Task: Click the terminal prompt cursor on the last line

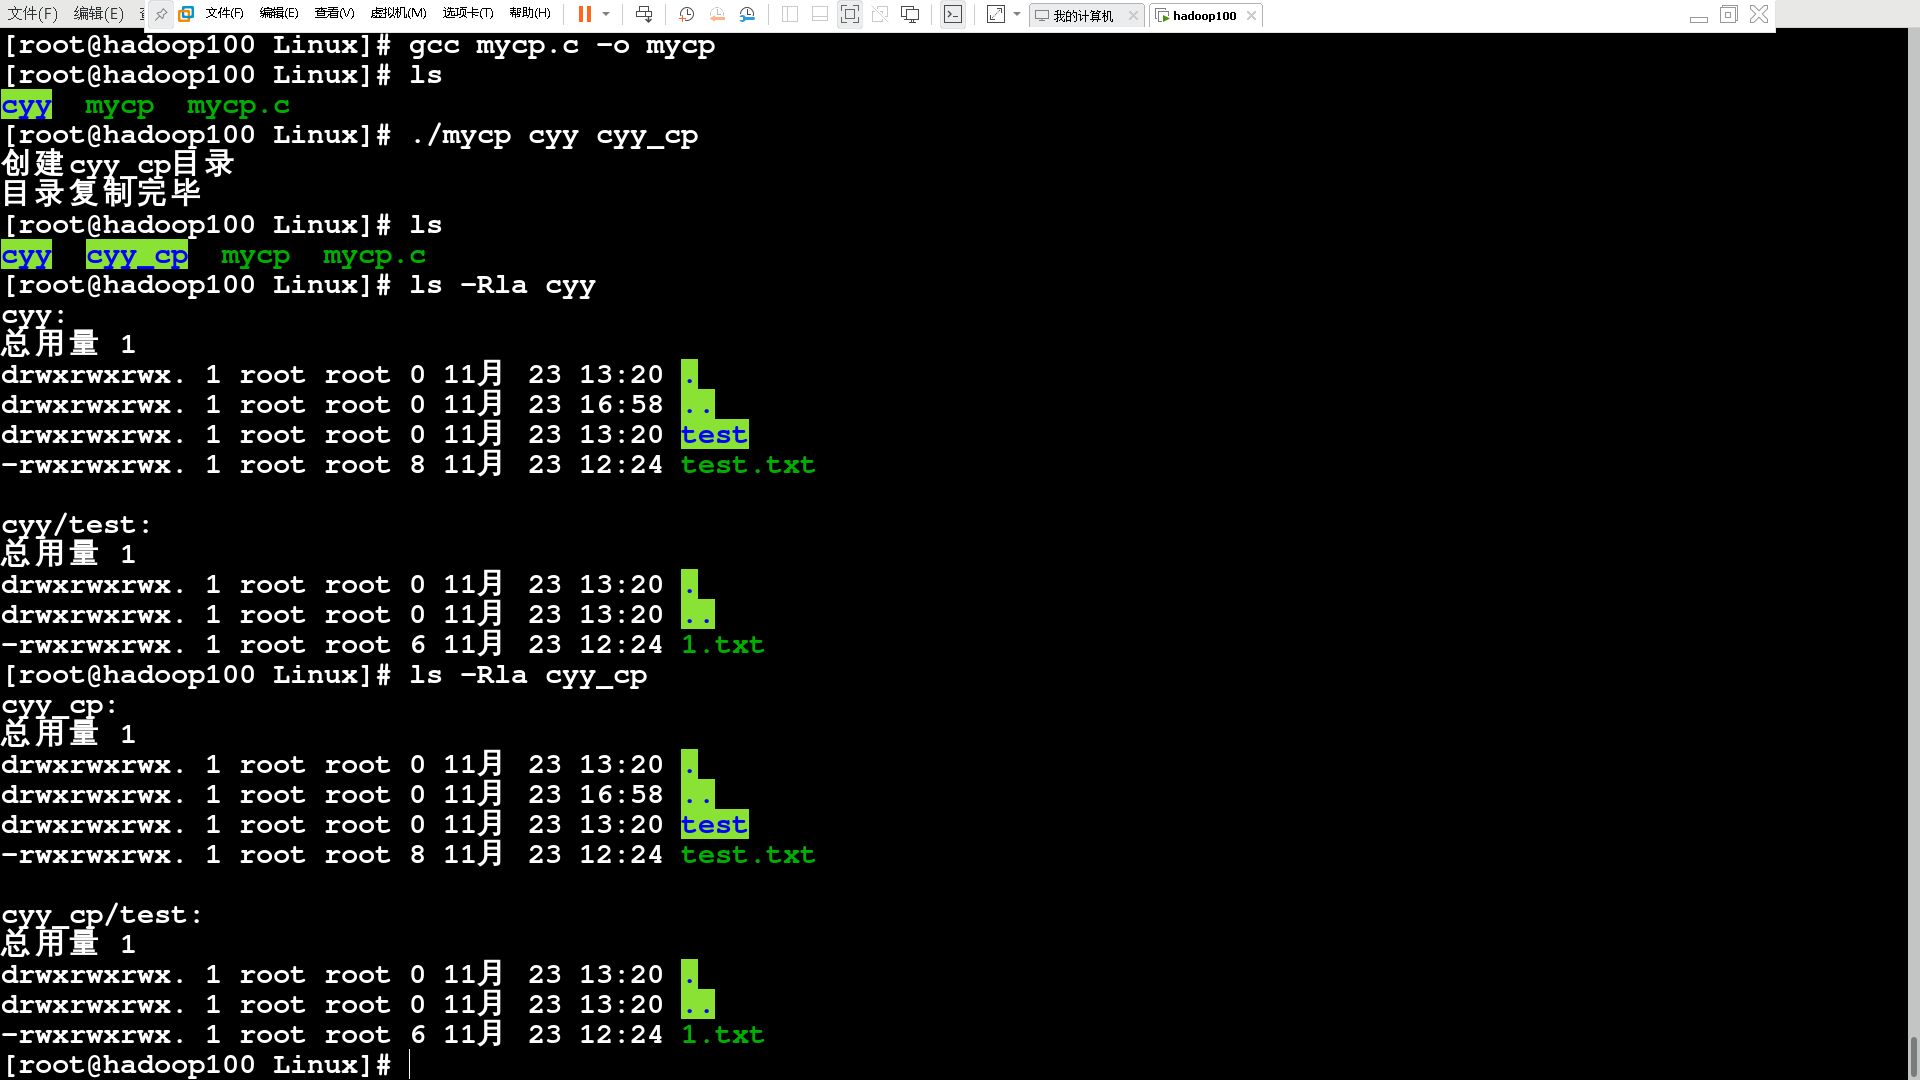Action: click(x=411, y=1065)
